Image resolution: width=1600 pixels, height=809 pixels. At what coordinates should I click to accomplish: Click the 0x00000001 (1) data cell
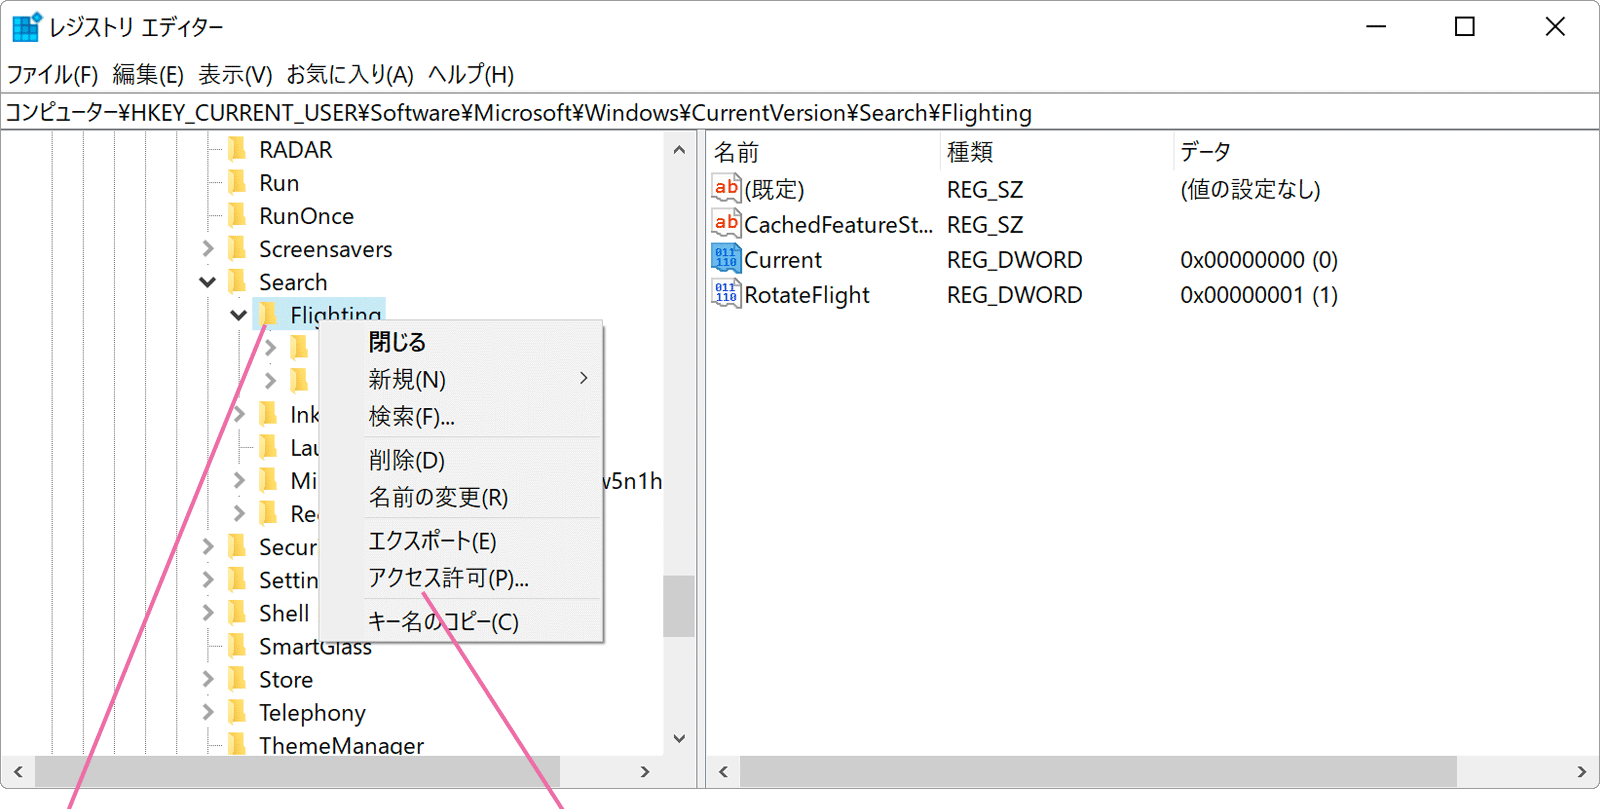coord(1259,295)
